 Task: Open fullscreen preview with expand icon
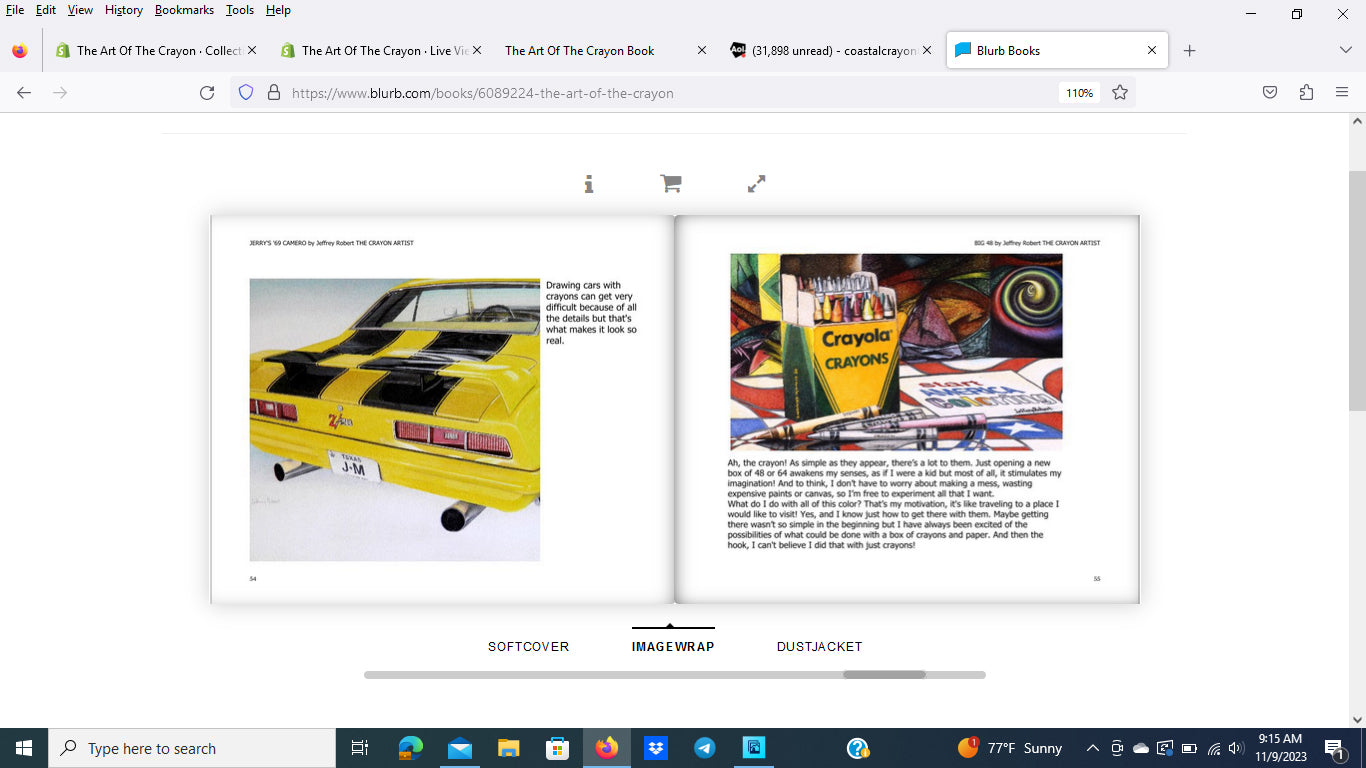[x=756, y=184]
